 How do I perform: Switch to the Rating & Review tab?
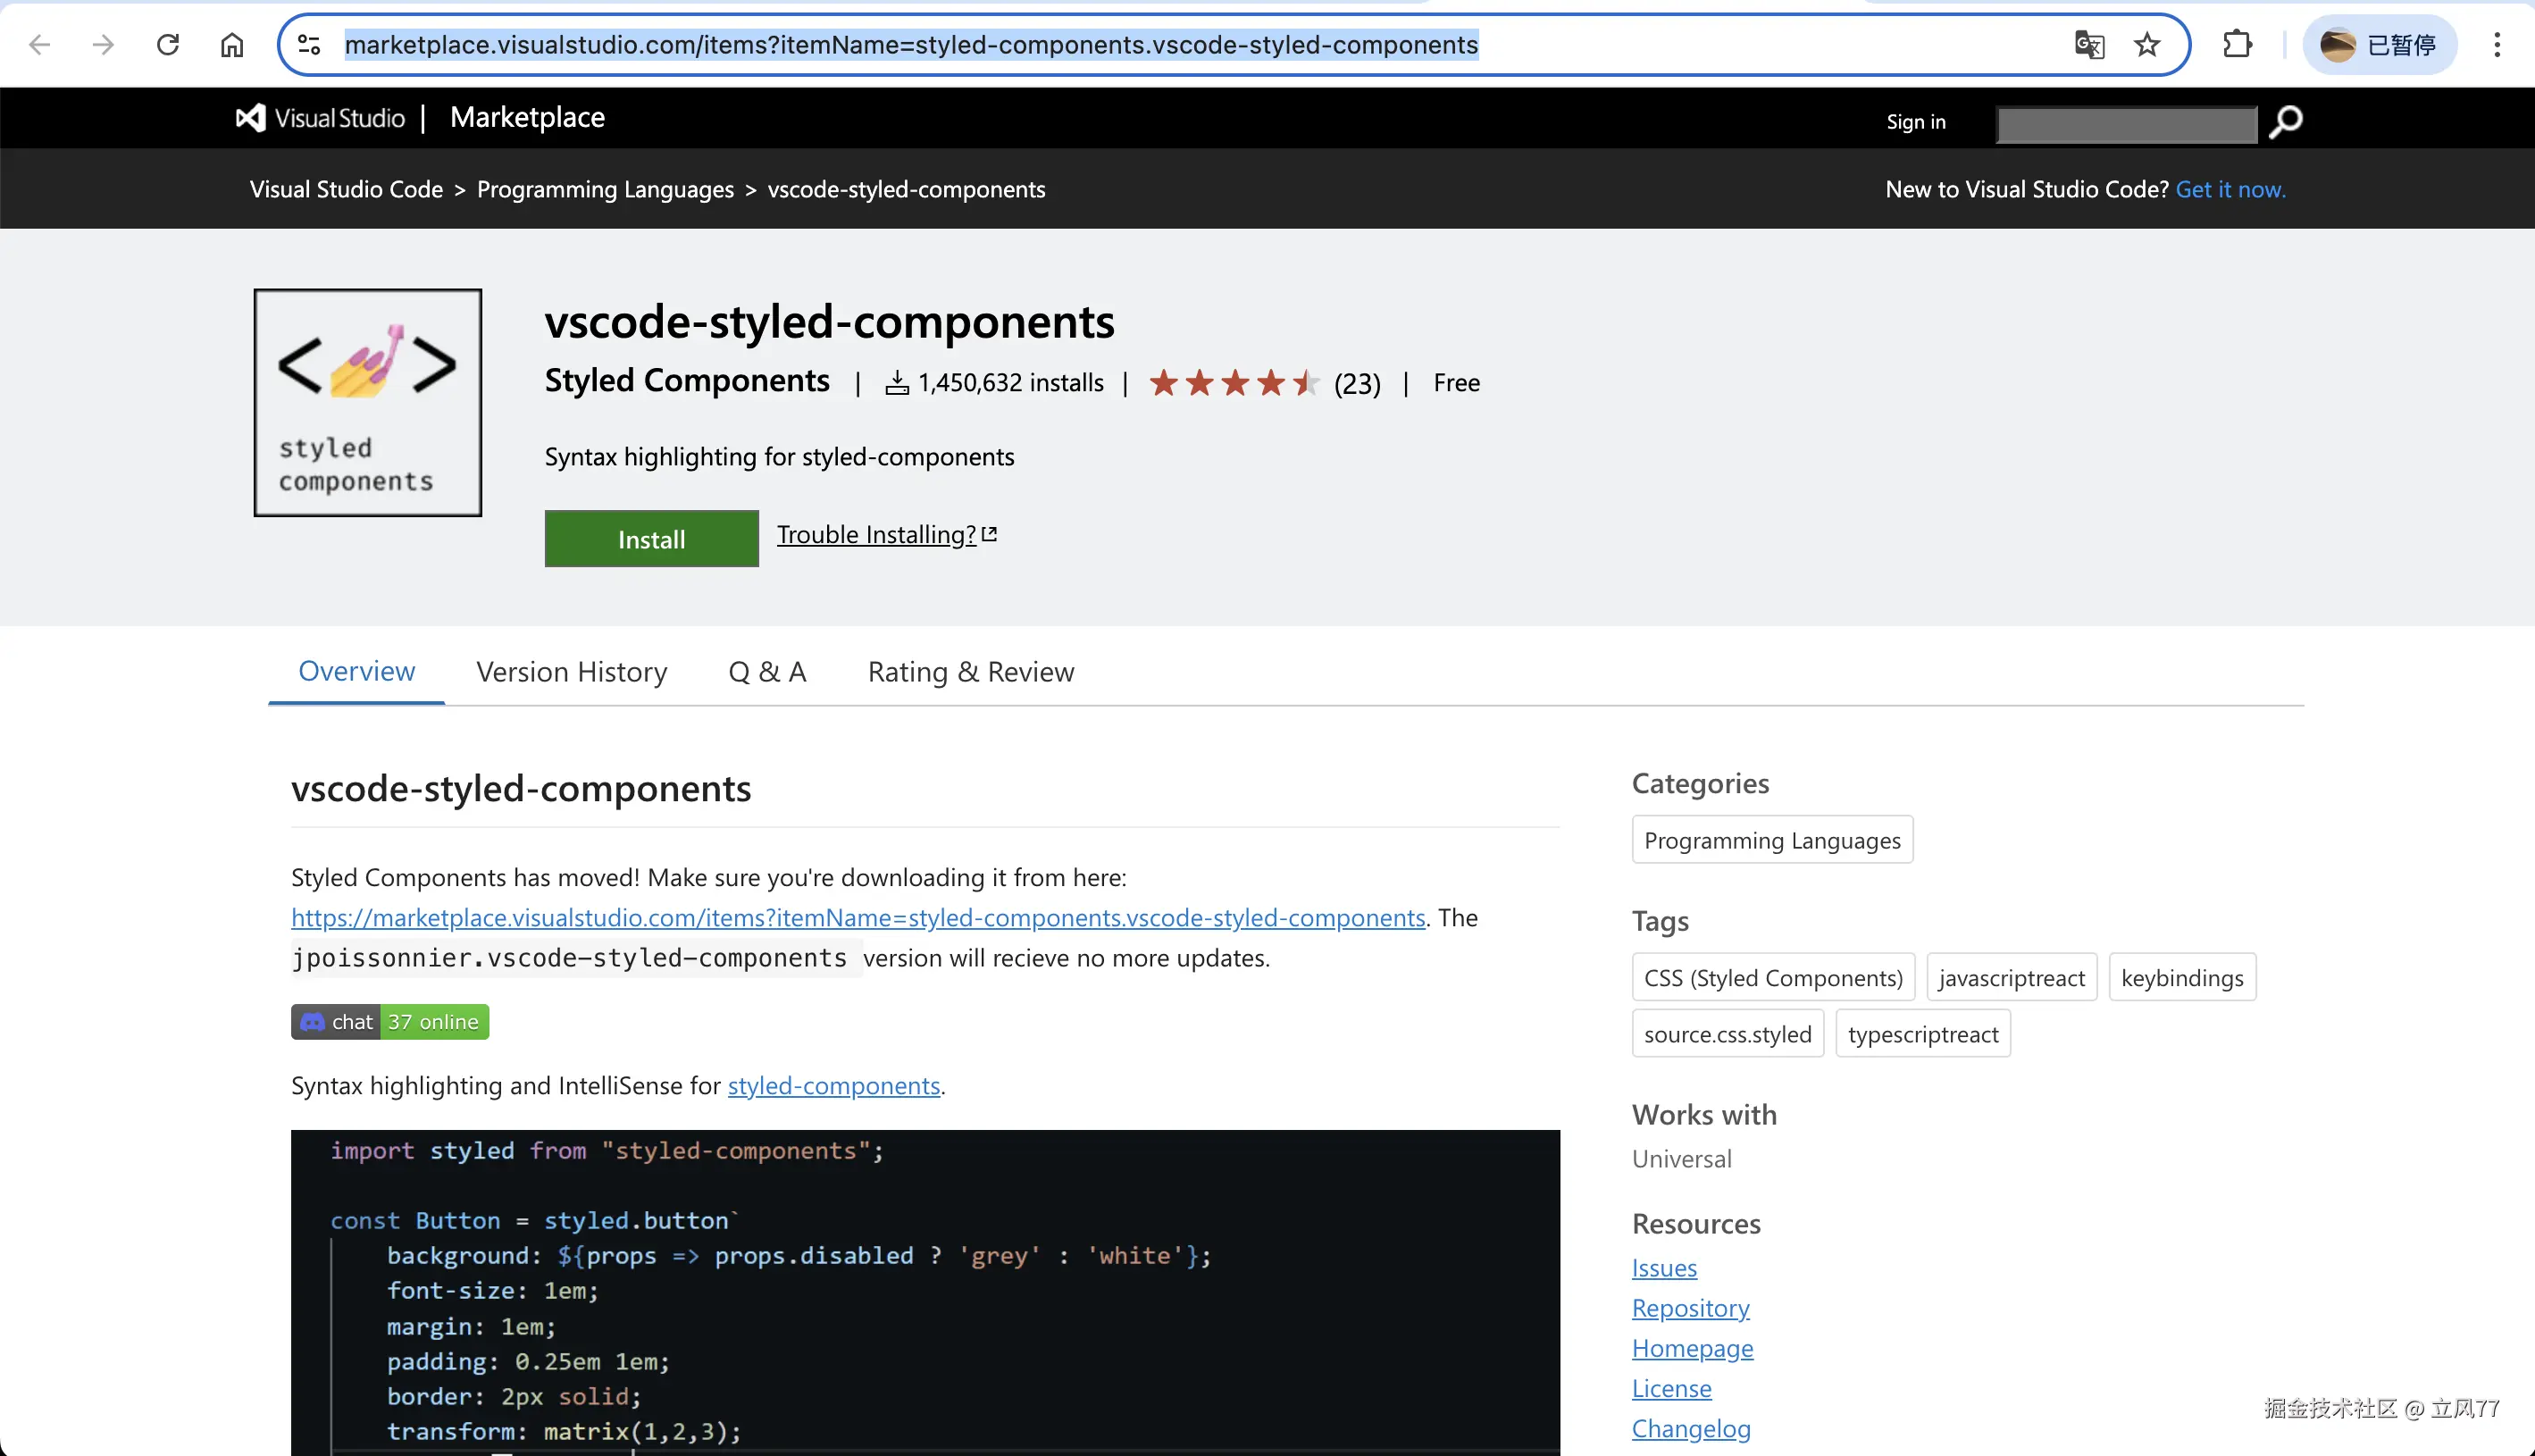971,672
